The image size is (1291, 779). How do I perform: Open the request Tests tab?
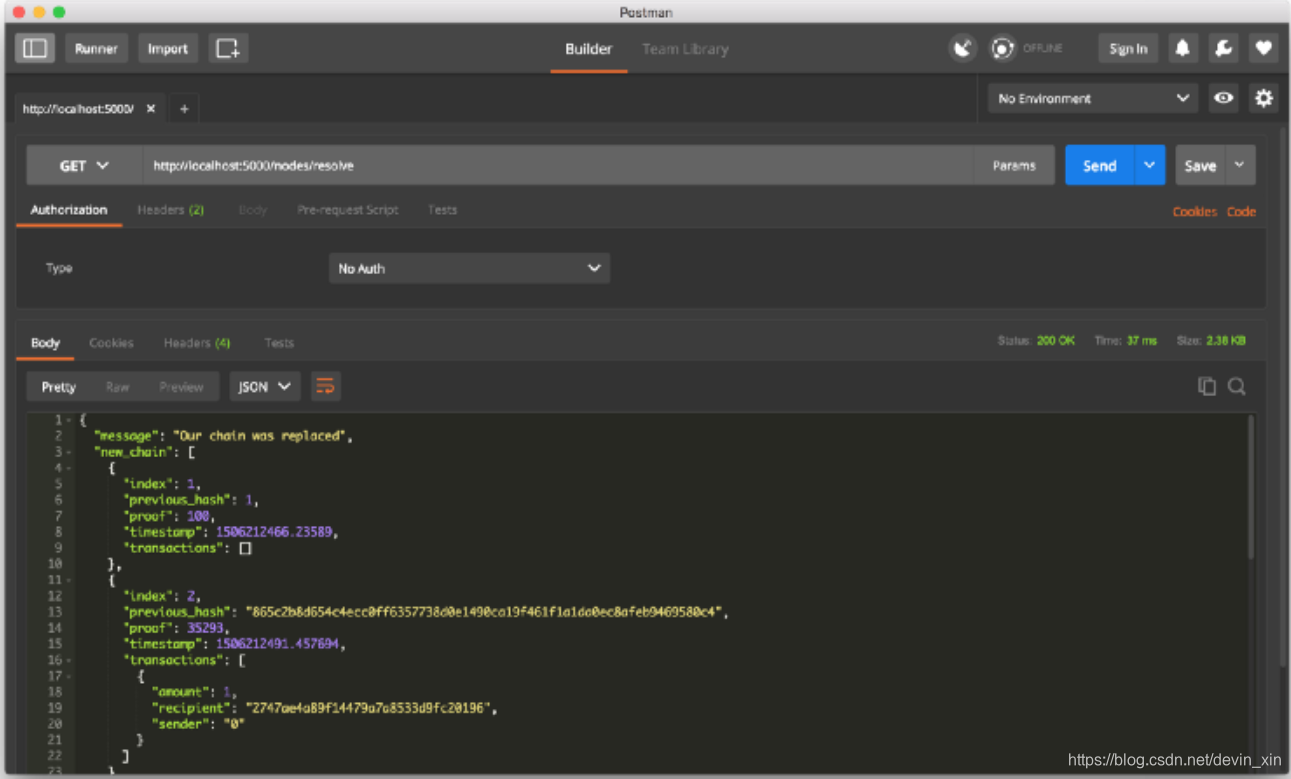(442, 210)
